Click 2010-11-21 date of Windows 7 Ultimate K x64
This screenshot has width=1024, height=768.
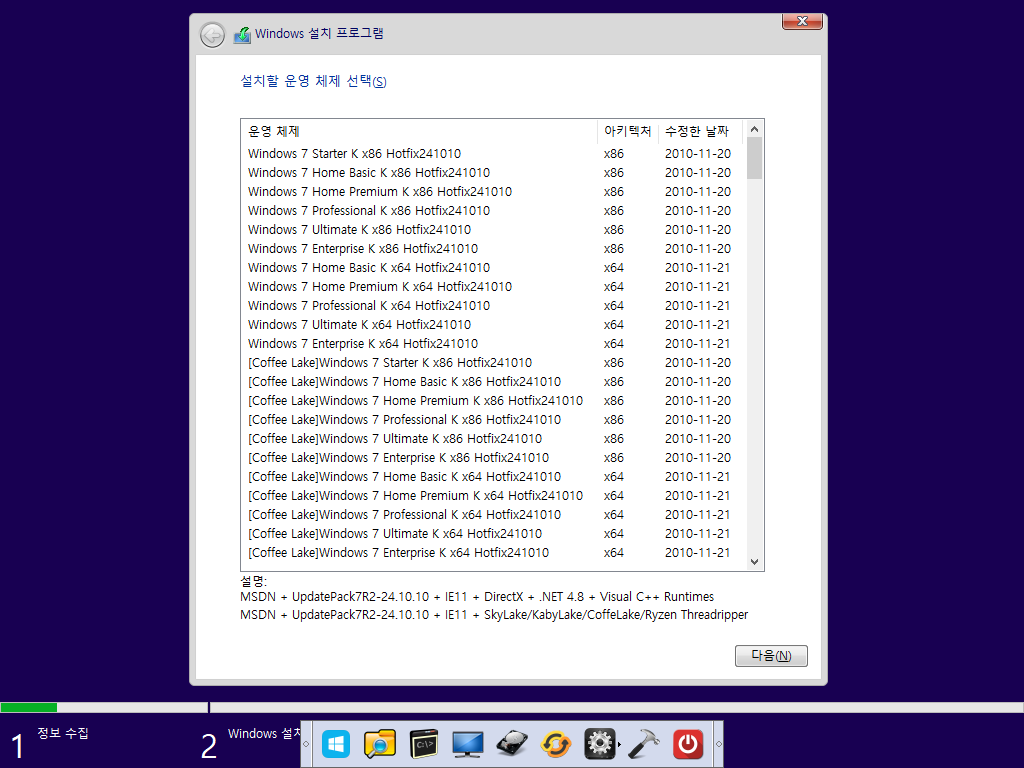[x=697, y=324]
